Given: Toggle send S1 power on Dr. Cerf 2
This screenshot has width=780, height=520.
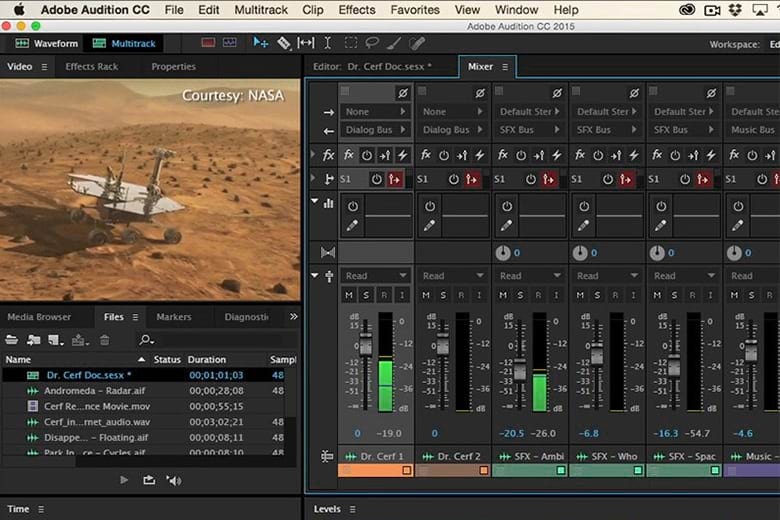Looking at the screenshot, I should (x=454, y=179).
